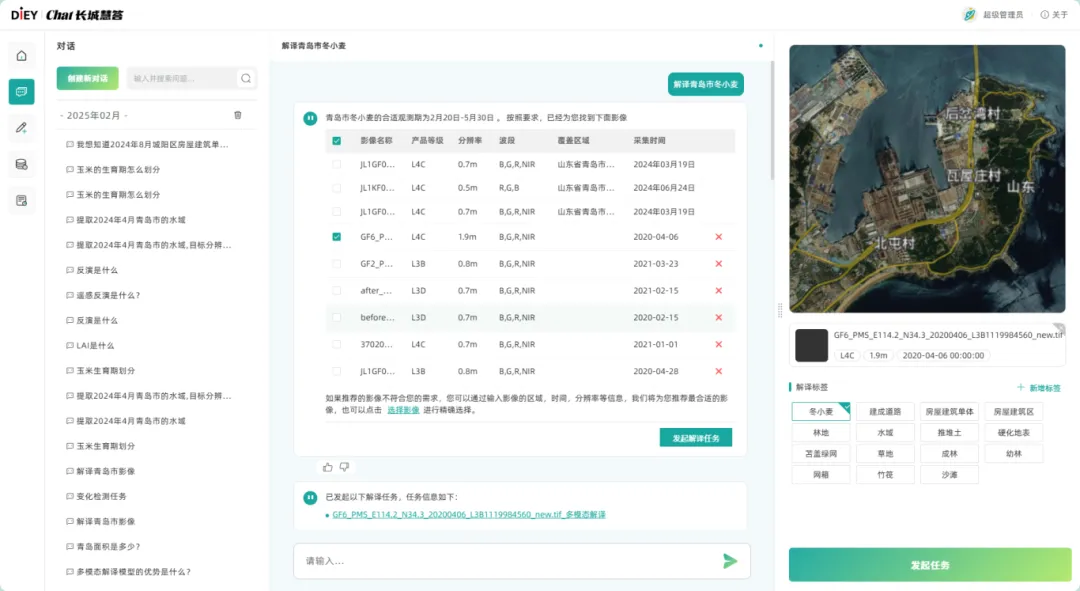
Task: Click the chat panel vertical scrollbar
Action: pyautogui.click(x=772, y=120)
